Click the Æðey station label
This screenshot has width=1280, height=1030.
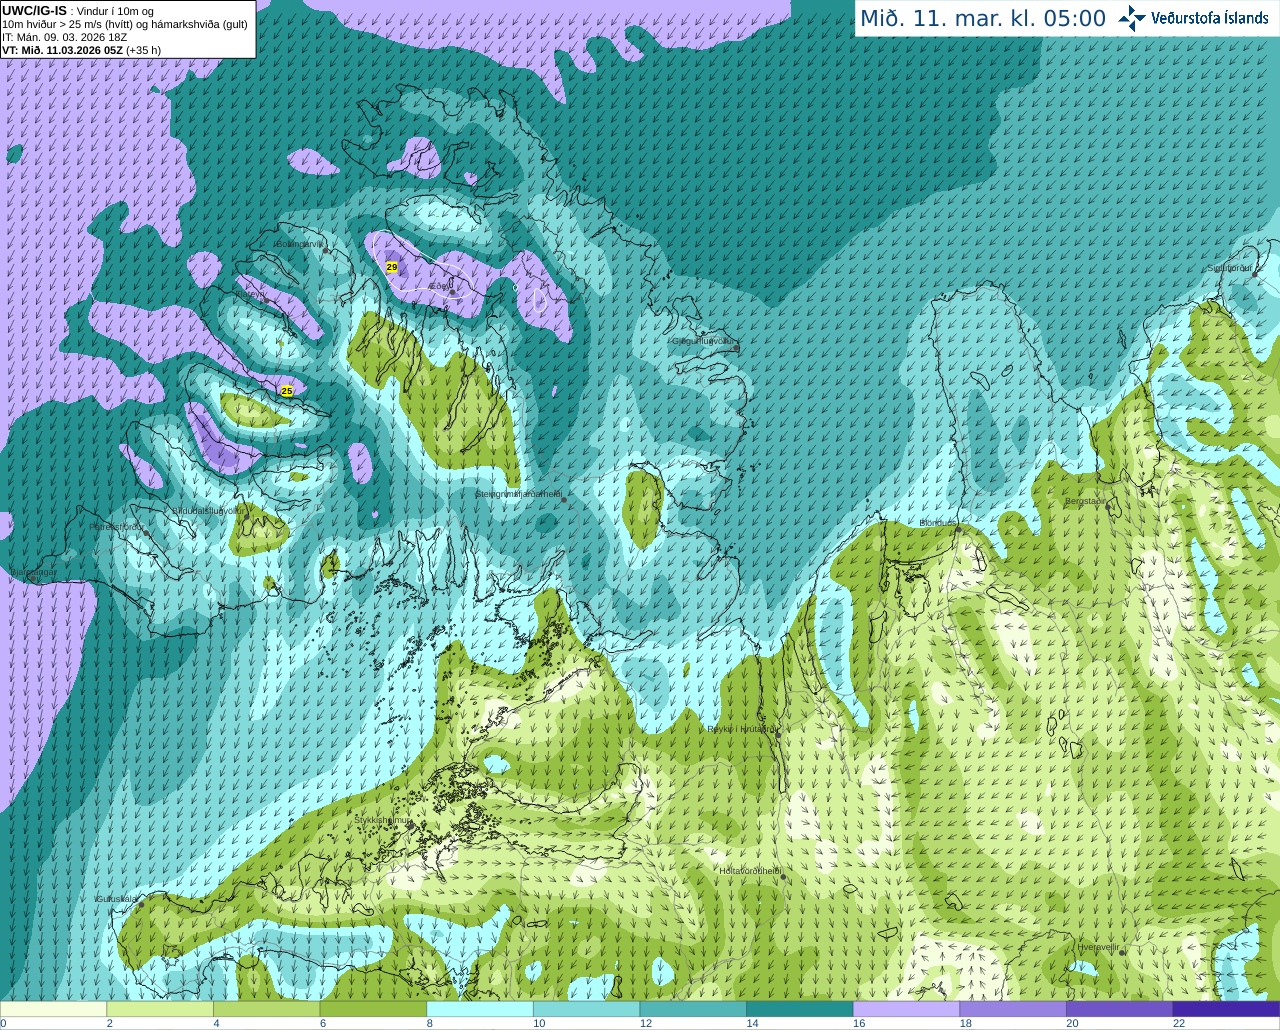(439, 287)
